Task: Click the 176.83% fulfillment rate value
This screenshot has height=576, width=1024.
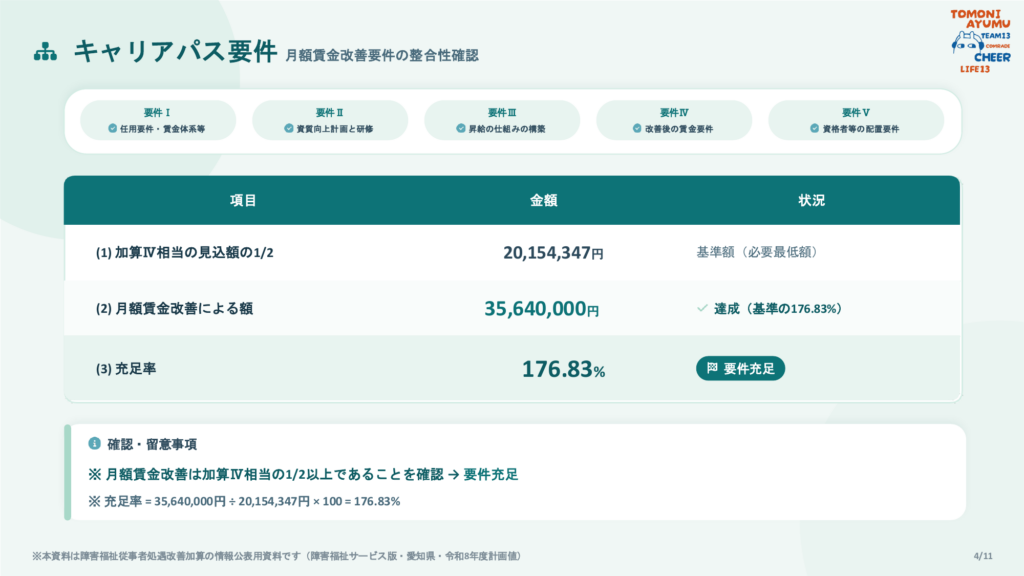Action: coord(563,369)
